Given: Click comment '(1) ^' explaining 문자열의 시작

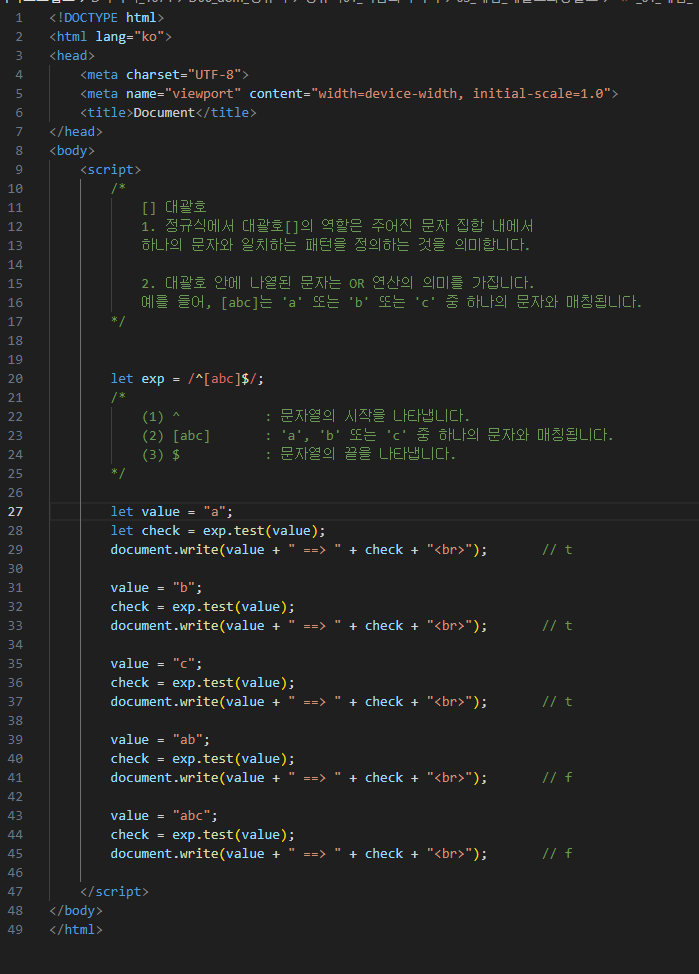Looking at the screenshot, I should (306, 416).
